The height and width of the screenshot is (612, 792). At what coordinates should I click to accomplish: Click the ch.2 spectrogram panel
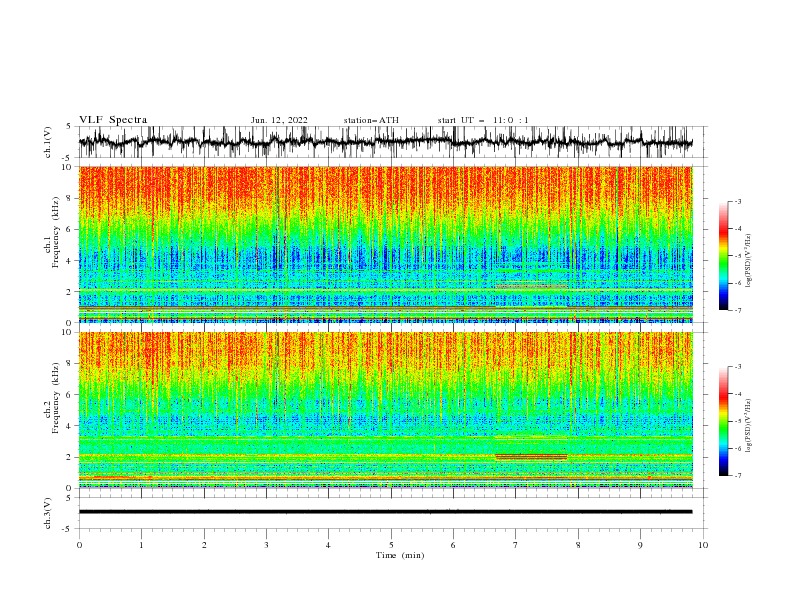385,410
